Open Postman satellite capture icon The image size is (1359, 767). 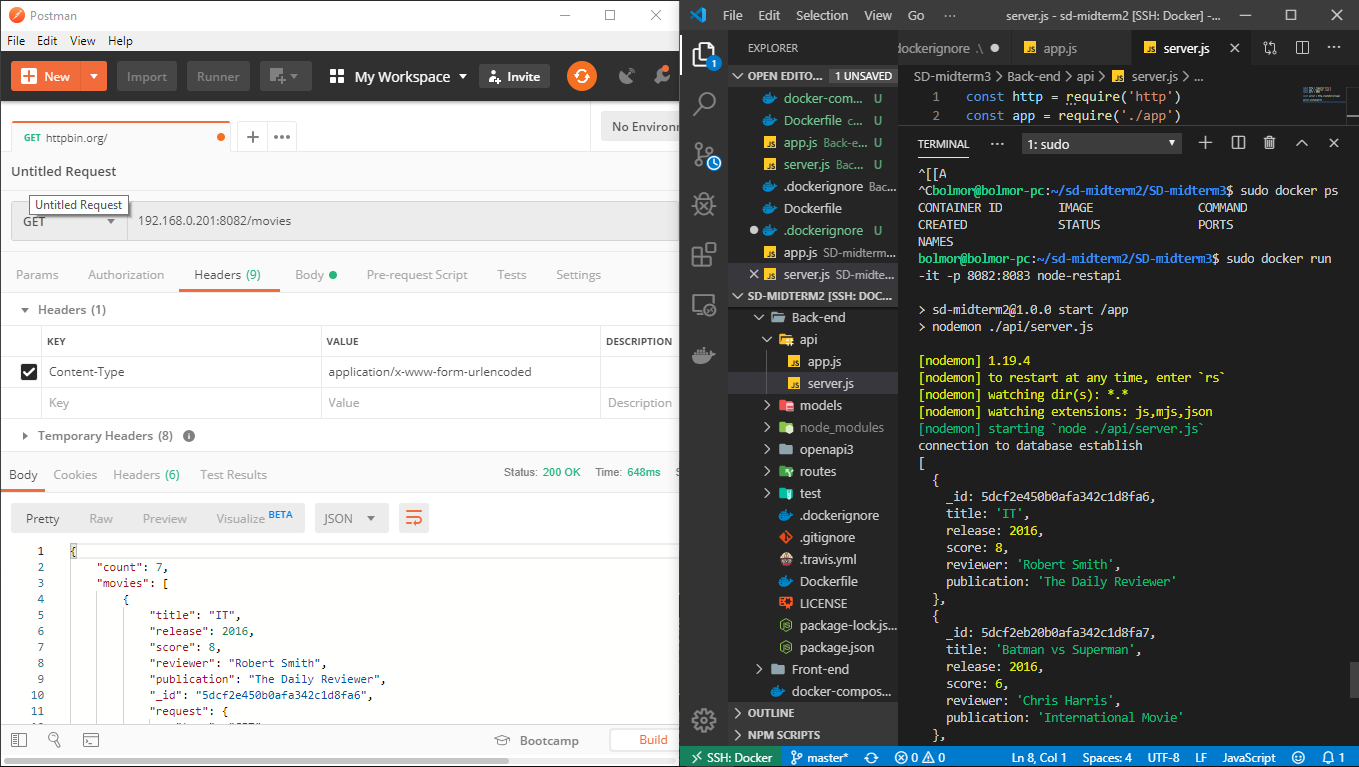tap(627, 76)
